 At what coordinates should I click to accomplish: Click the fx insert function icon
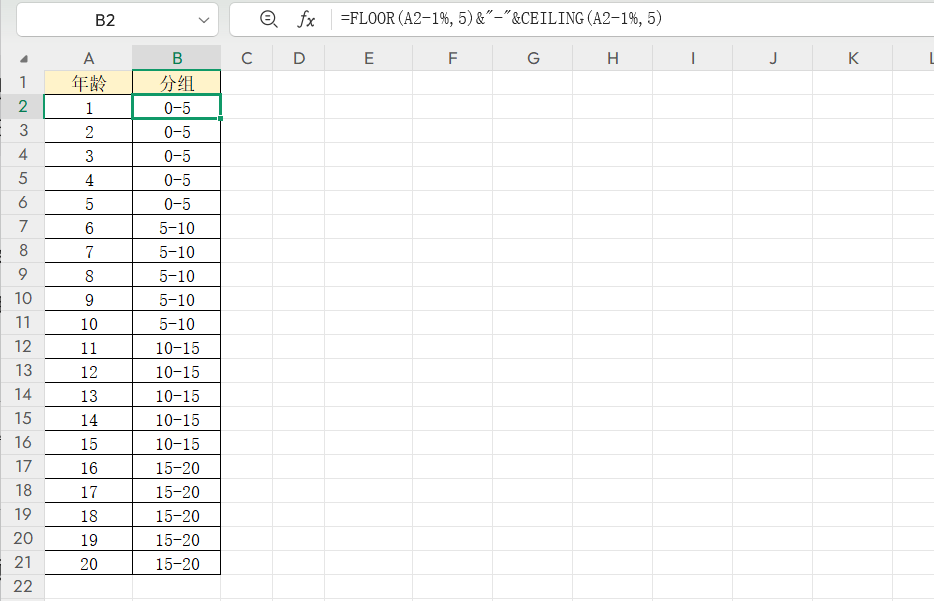click(x=306, y=19)
